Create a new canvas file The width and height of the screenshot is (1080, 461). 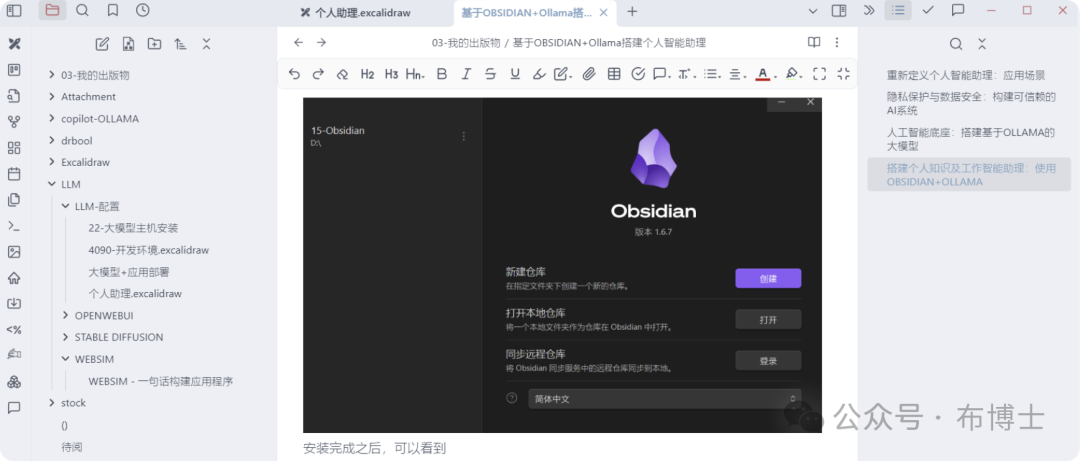[128, 44]
